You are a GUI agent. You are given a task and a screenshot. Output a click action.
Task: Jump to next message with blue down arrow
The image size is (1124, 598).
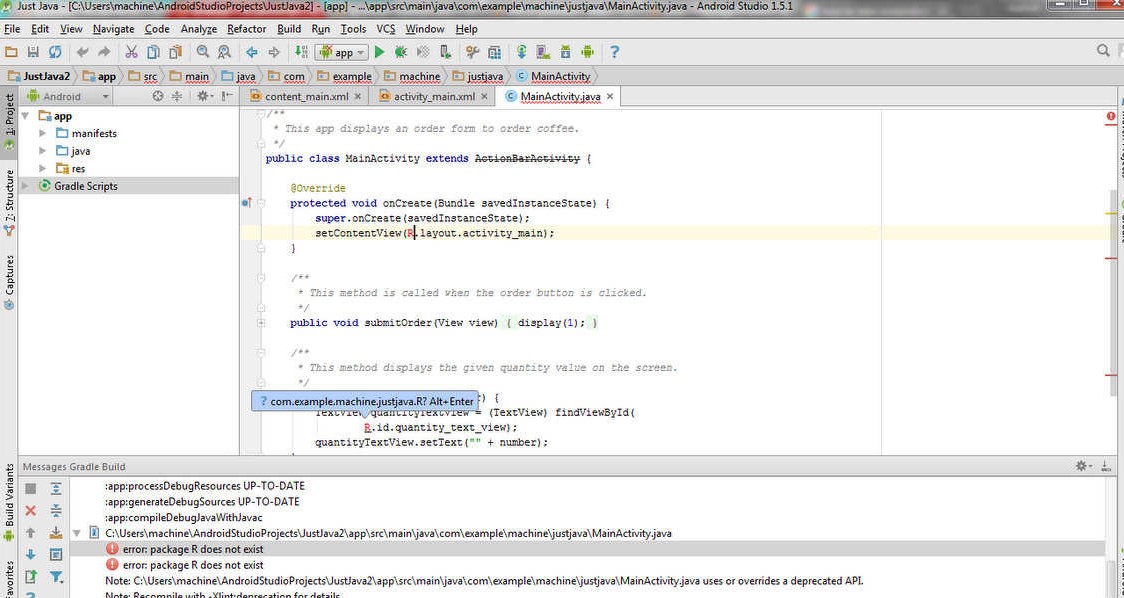point(30,554)
